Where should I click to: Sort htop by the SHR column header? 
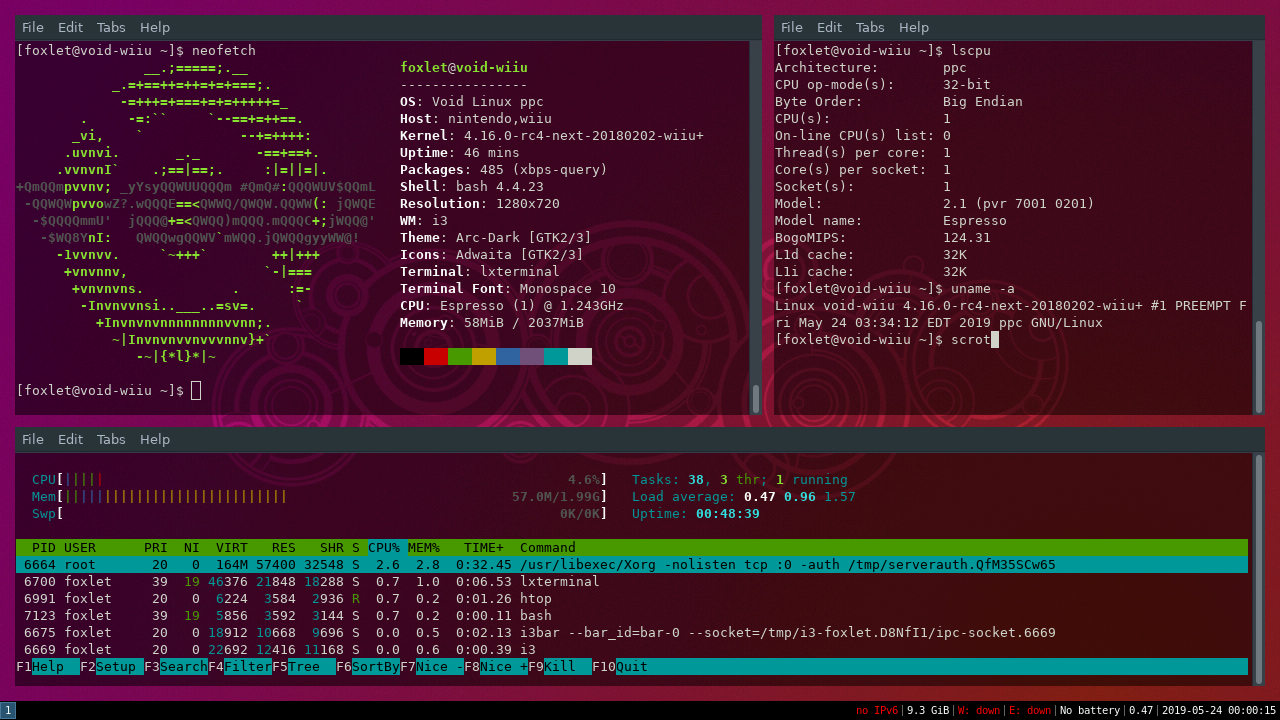pos(332,548)
